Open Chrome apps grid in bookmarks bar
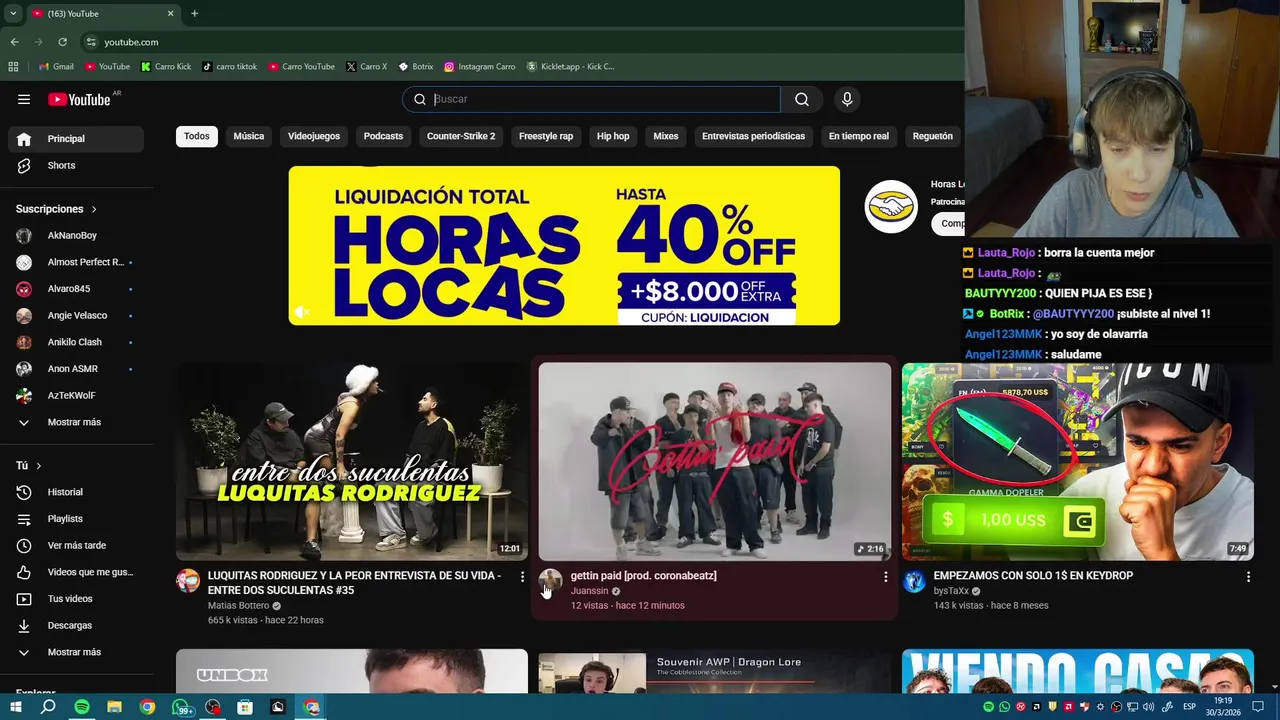Image resolution: width=1280 pixels, height=720 pixels. [13, 67]
